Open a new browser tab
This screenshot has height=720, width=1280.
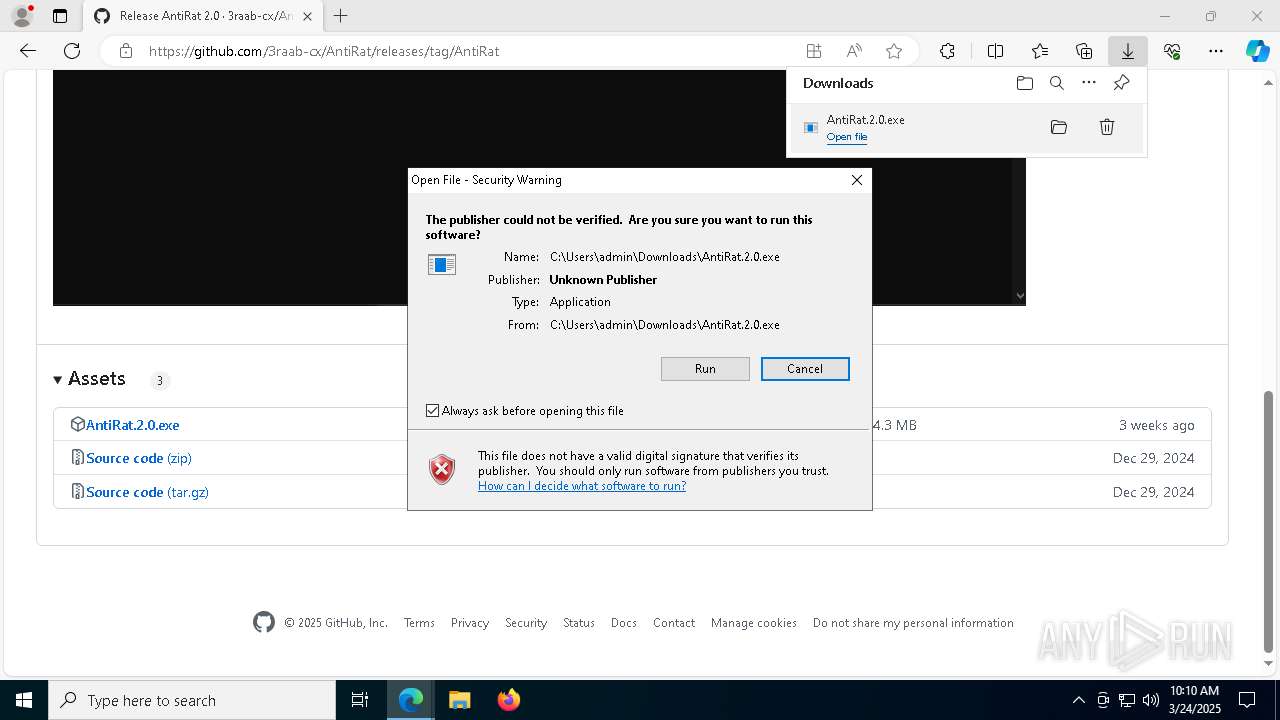341,16
